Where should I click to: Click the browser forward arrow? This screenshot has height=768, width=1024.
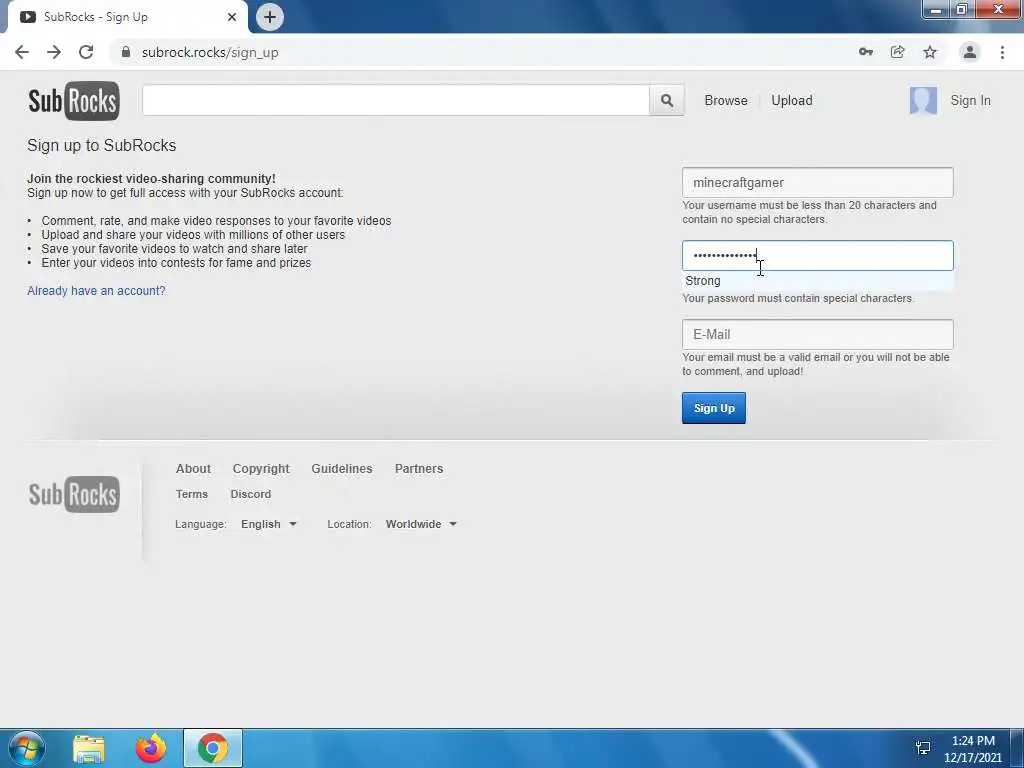[x=54, y=52]
